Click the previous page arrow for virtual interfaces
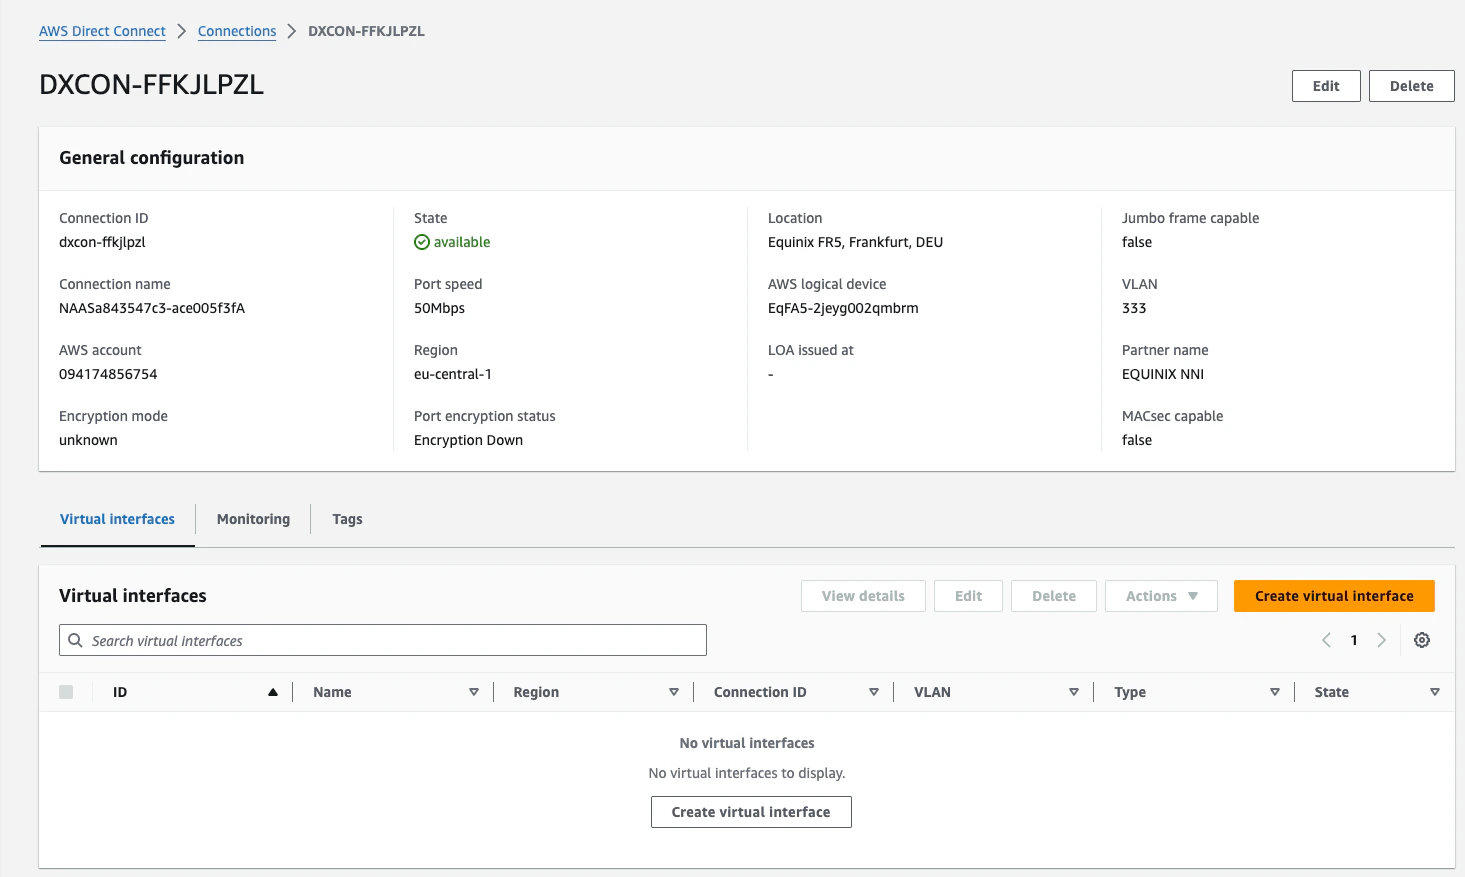 click(x=1326, y=640)
